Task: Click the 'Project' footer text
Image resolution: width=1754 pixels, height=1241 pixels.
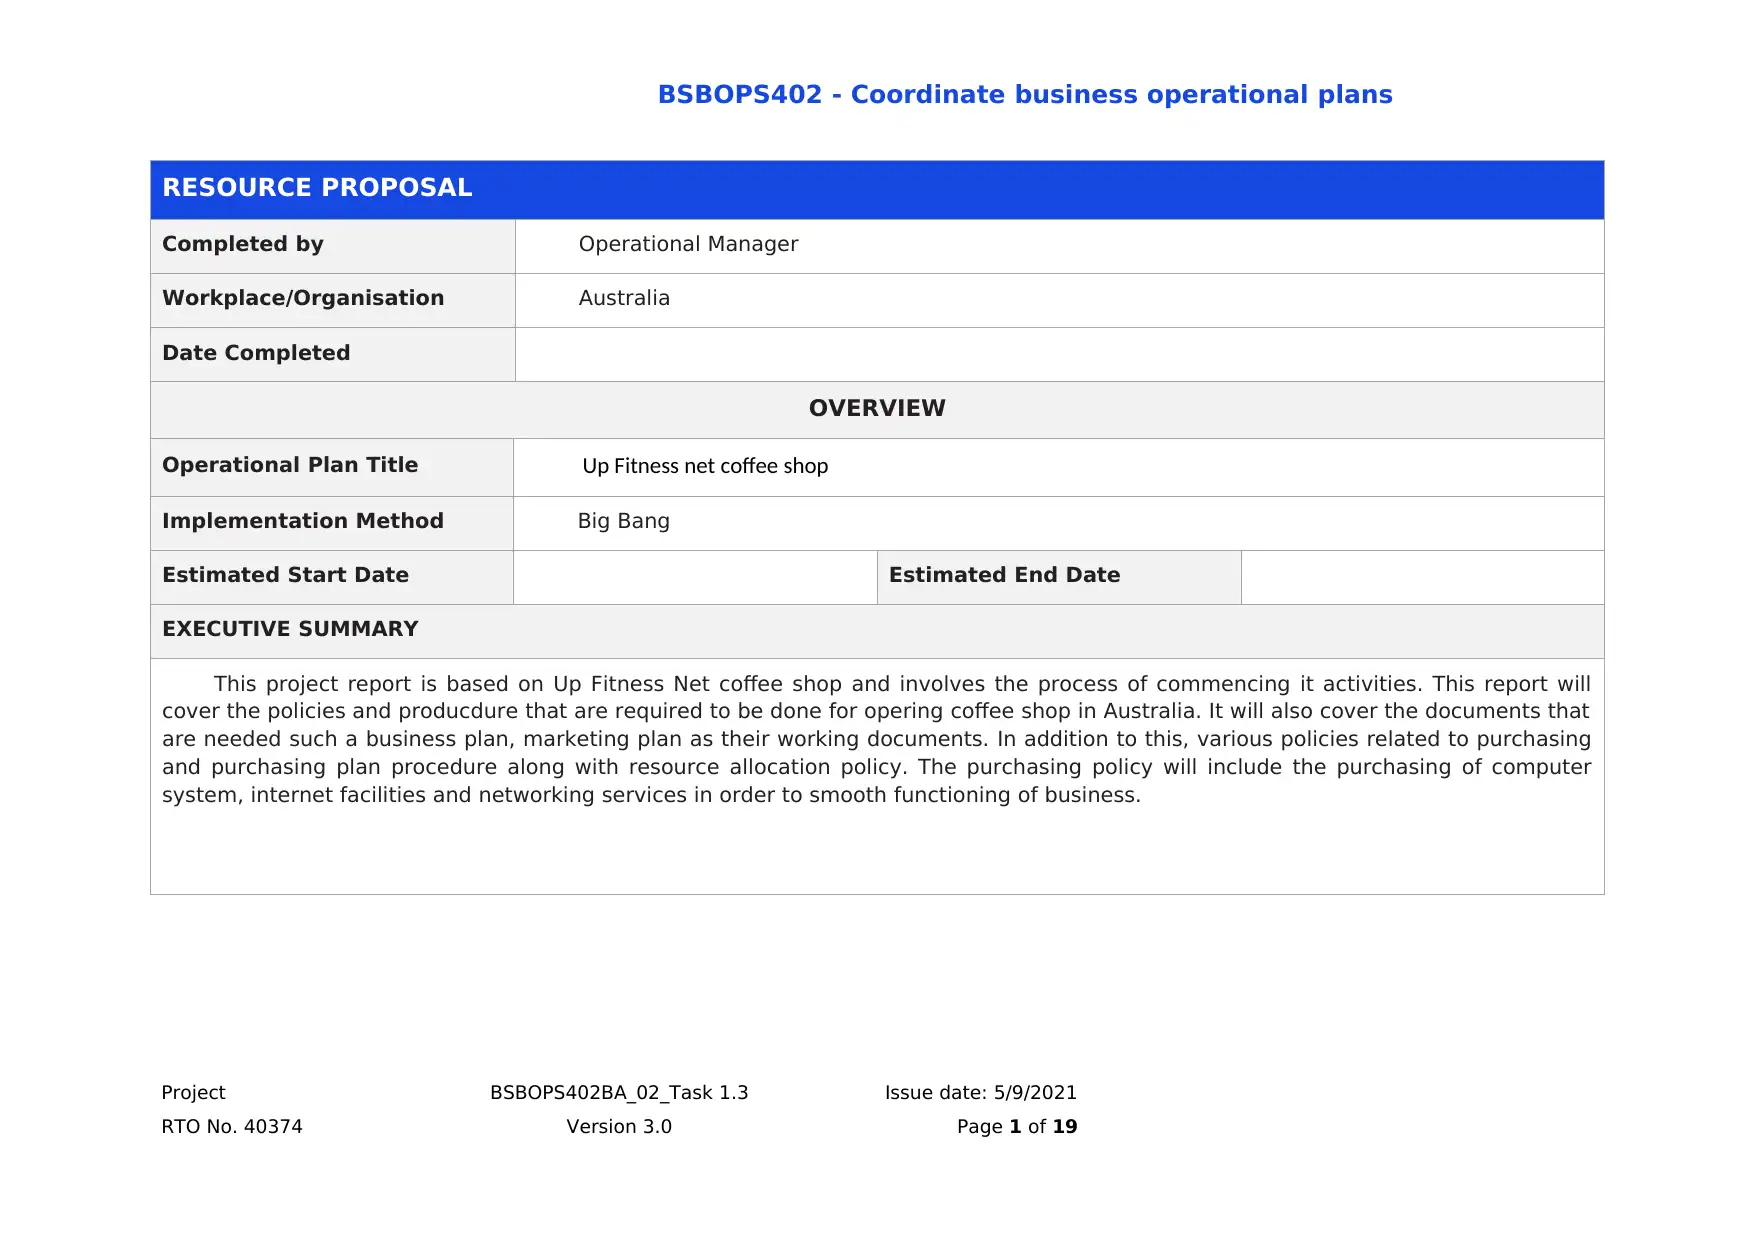Action: pyautogui.click(x=193, y=1092)
